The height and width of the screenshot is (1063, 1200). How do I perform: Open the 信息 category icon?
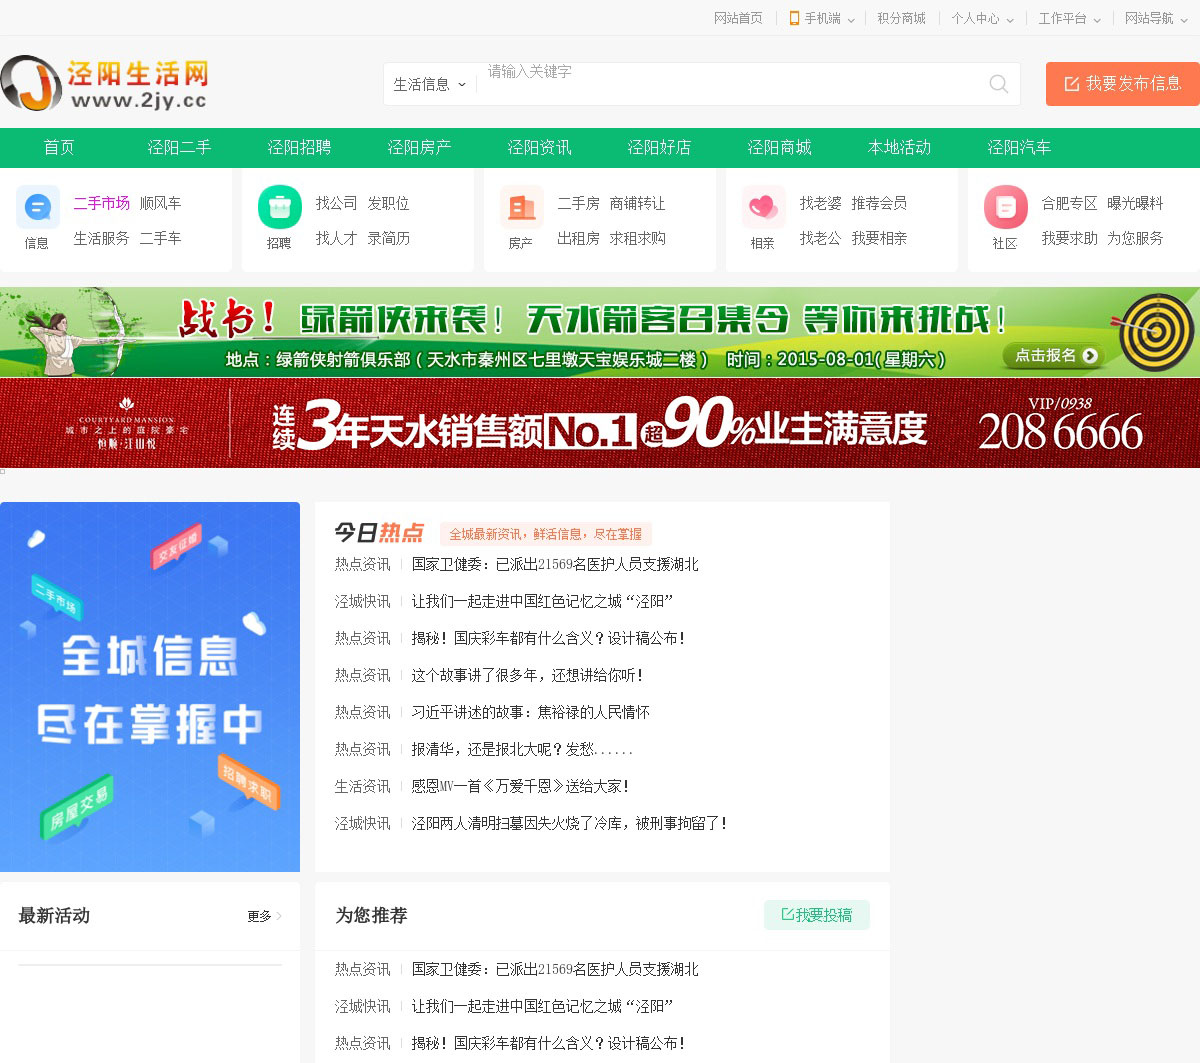pos(37,208)
